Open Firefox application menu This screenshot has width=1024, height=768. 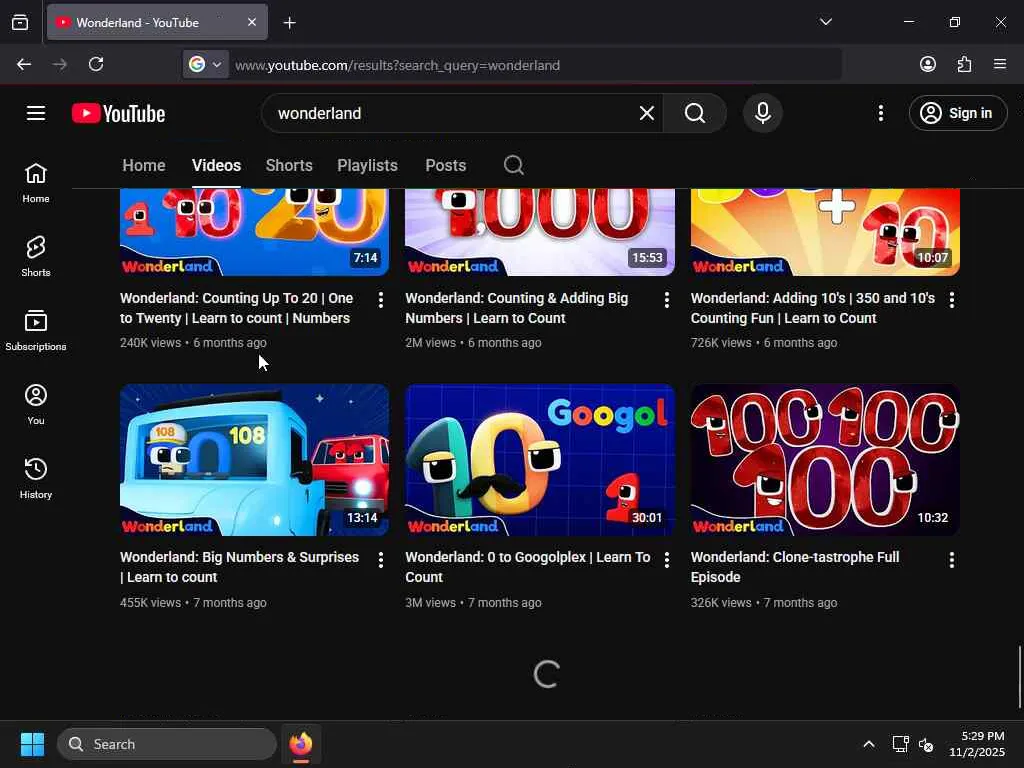pyautogui.click(x=1000, y=64)
